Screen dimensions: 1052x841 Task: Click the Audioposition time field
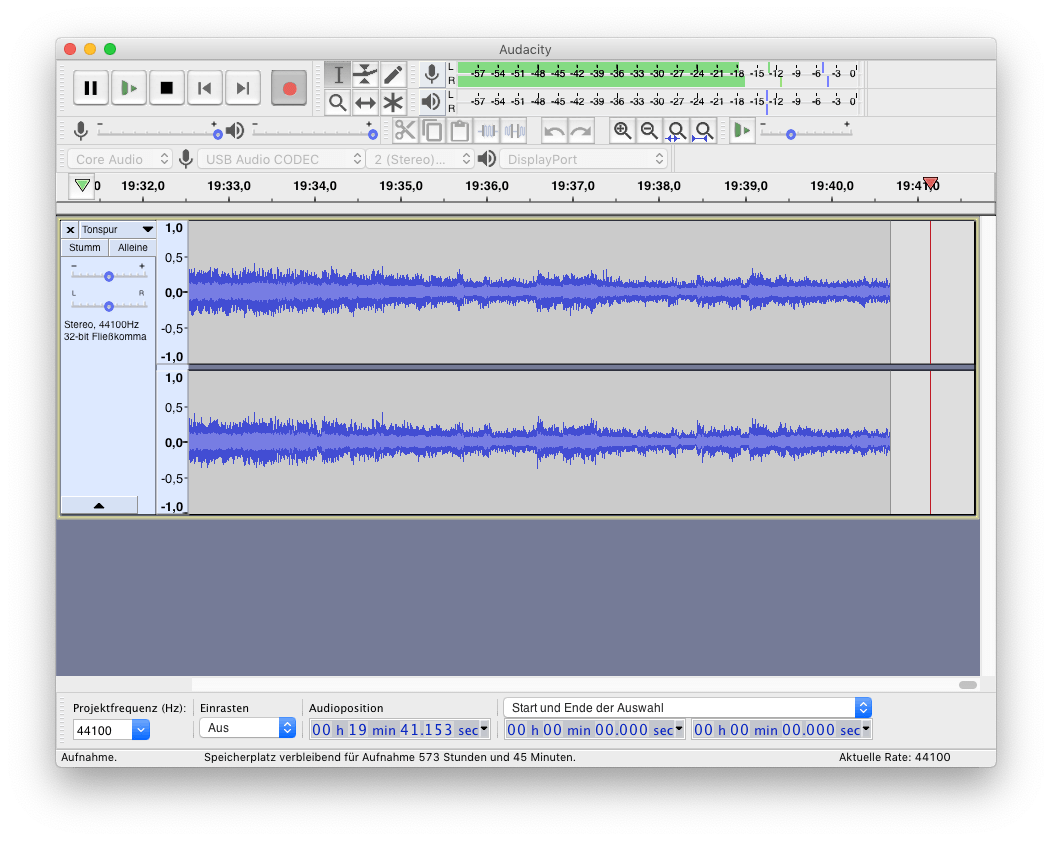pyautogui.click(x=396, y=730)
